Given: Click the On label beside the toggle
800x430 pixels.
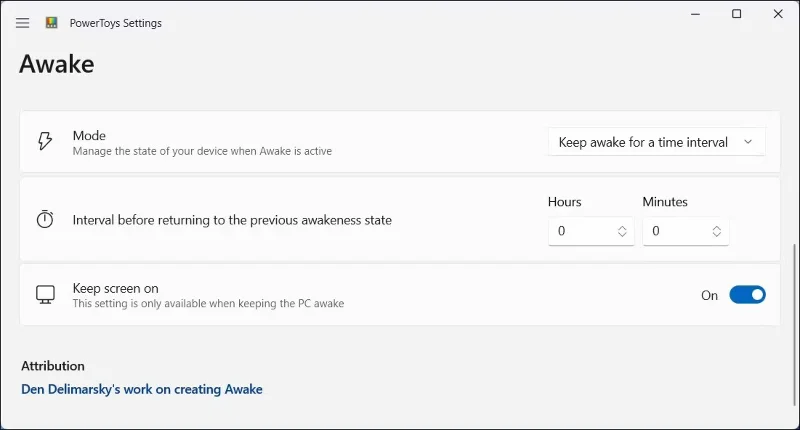Looking at the screenshot, I should [709, 295].
